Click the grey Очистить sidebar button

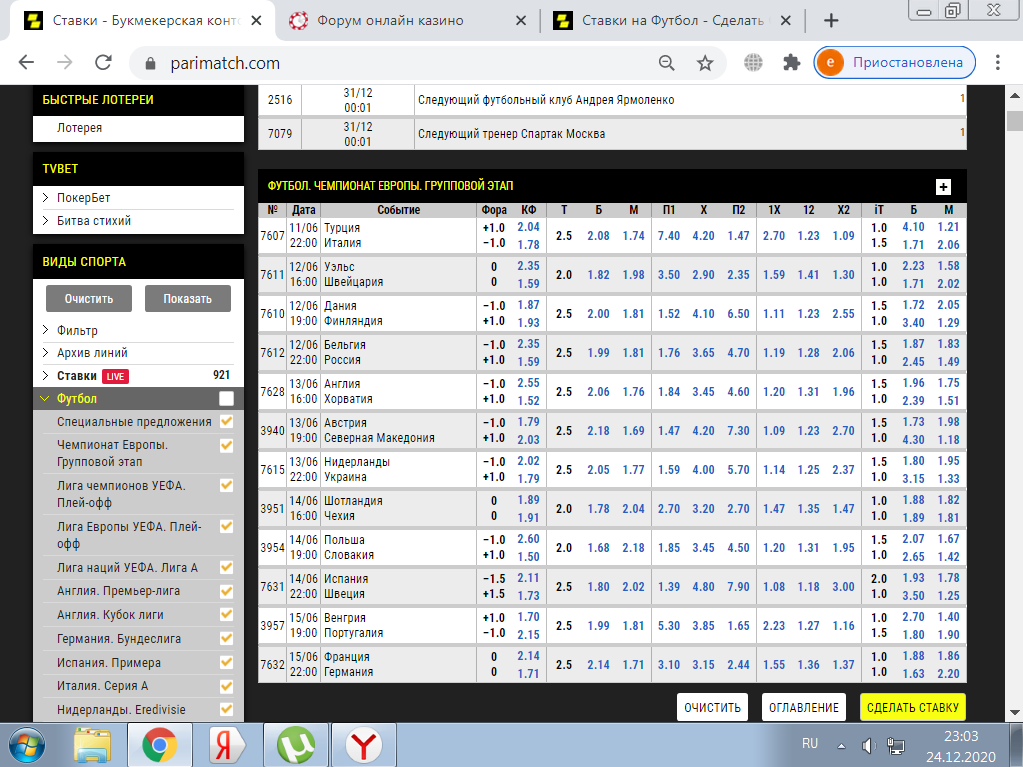tap(89, 299)
